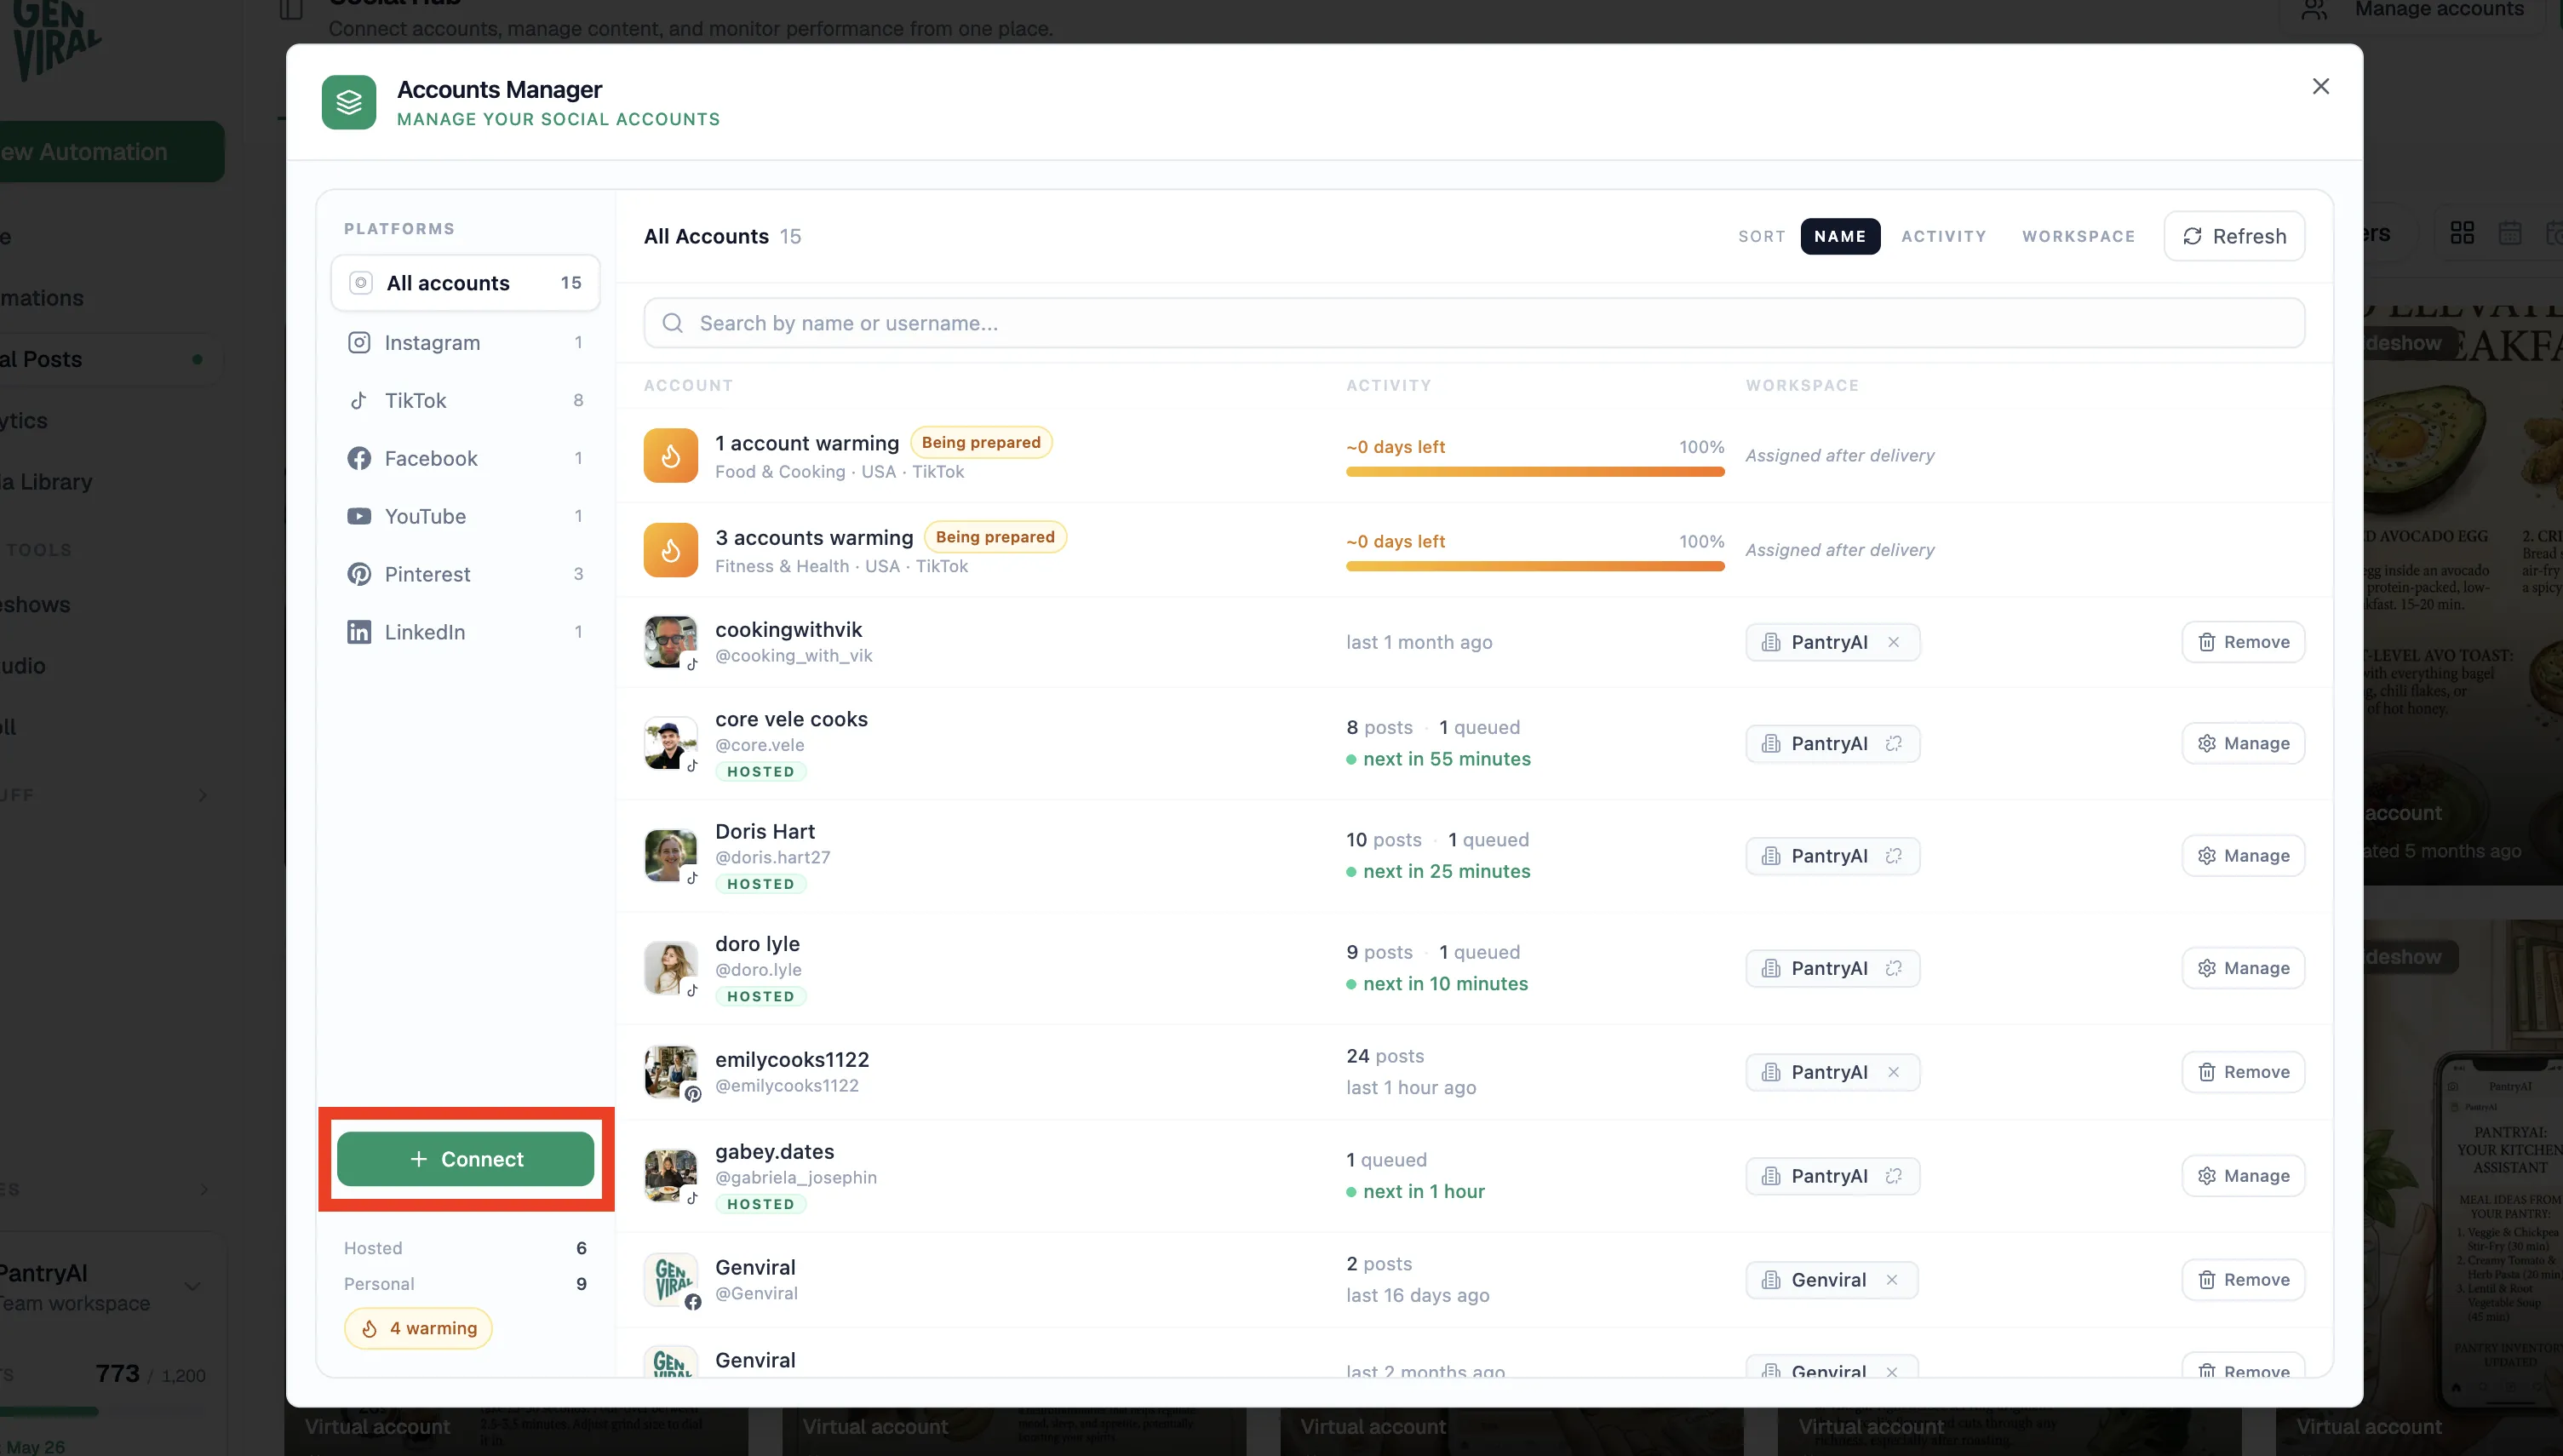The width and height of the screenshot is (2563, 1456).
Task: Click the @doris.hart27 username
Action: point(772,858)
